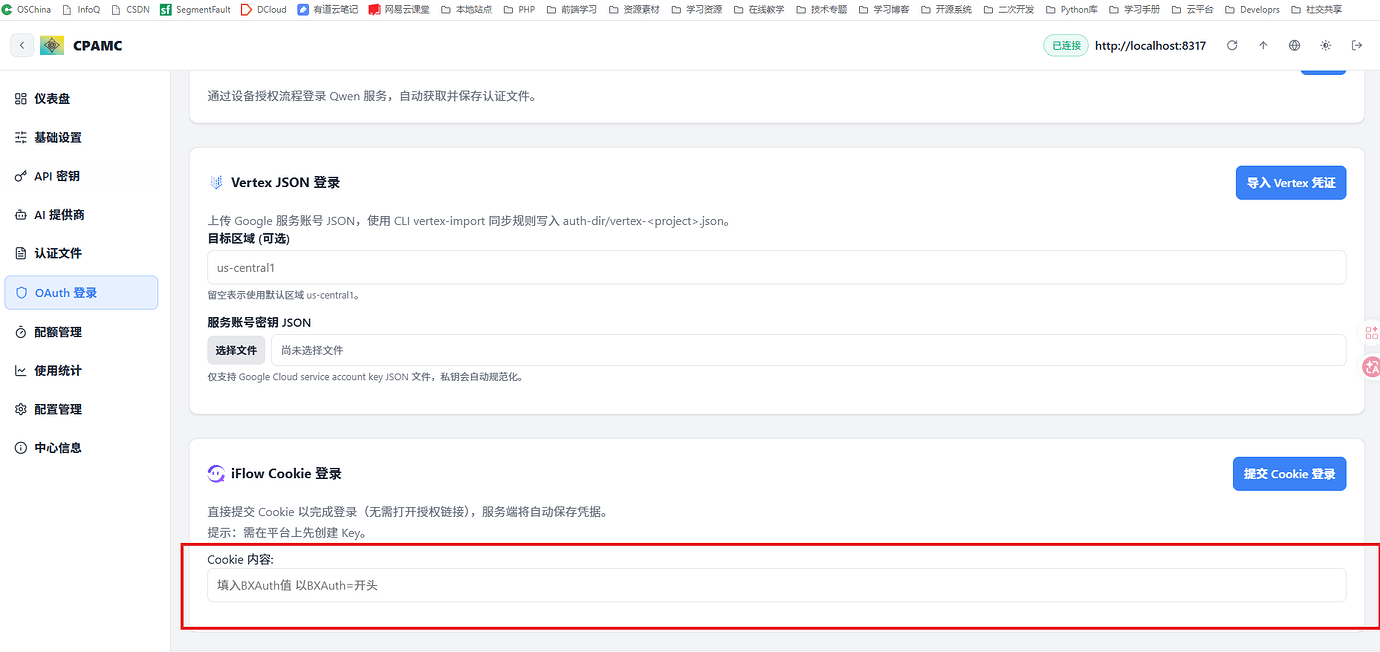Open 认证文件 in sidebar
This screenshot has width=1380, height=652.
coord(81,254)
